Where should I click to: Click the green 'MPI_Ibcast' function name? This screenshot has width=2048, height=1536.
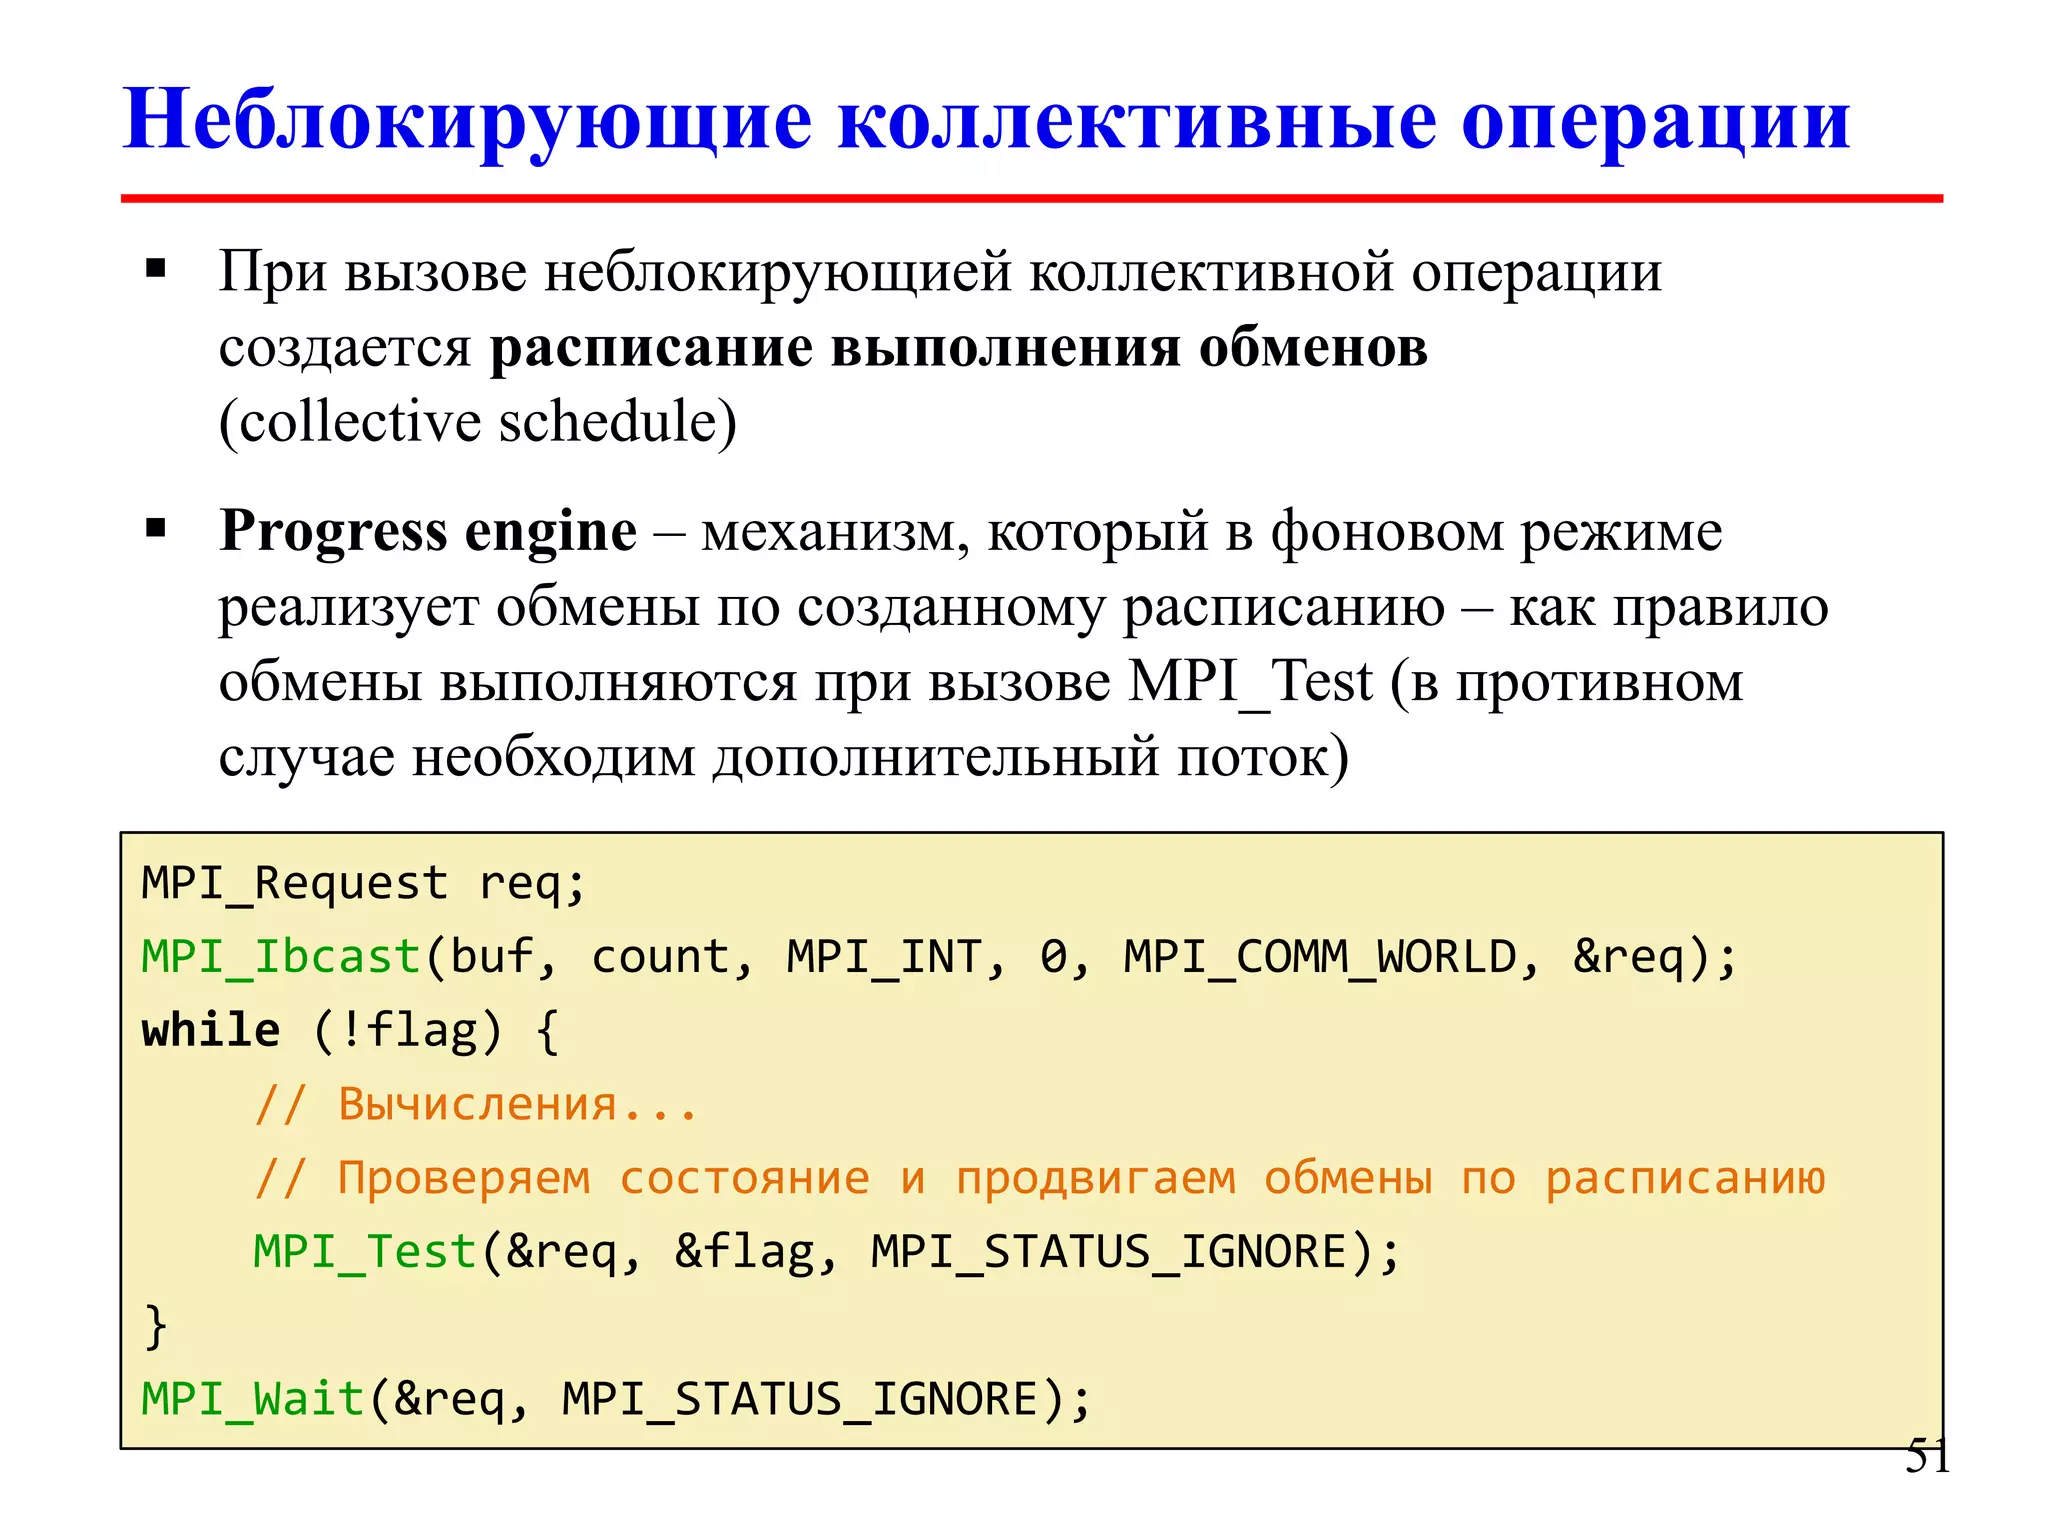coord(281,957)
